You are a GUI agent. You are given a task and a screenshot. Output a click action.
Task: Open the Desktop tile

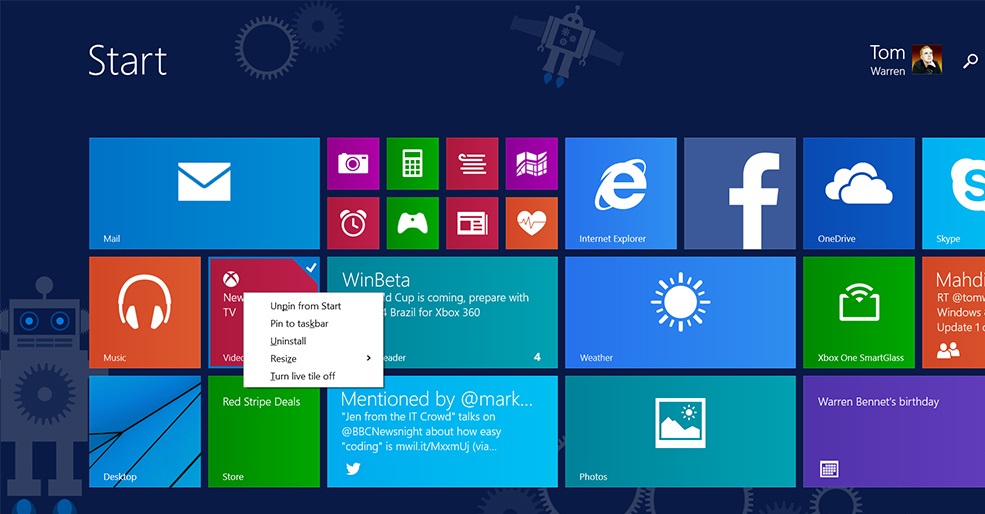tap(145, 432)
